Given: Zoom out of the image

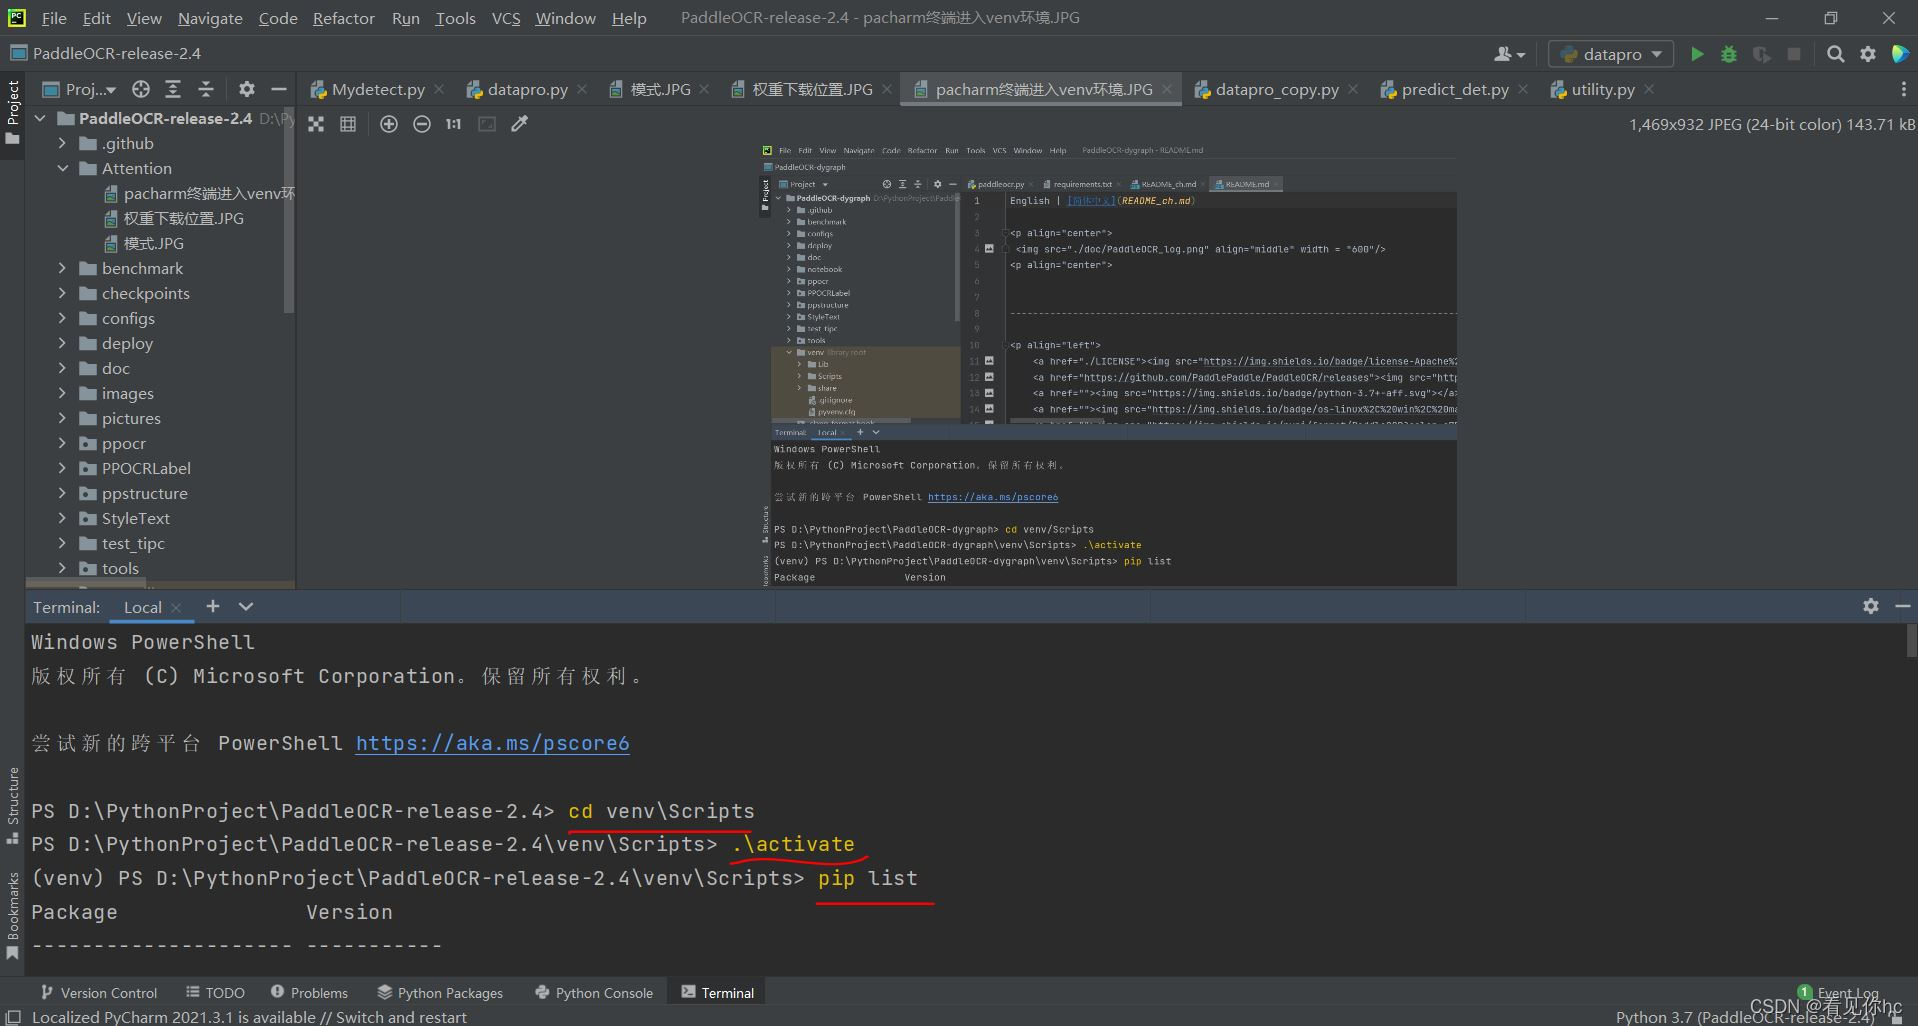Looking at the screenshot, I should 422,124.
